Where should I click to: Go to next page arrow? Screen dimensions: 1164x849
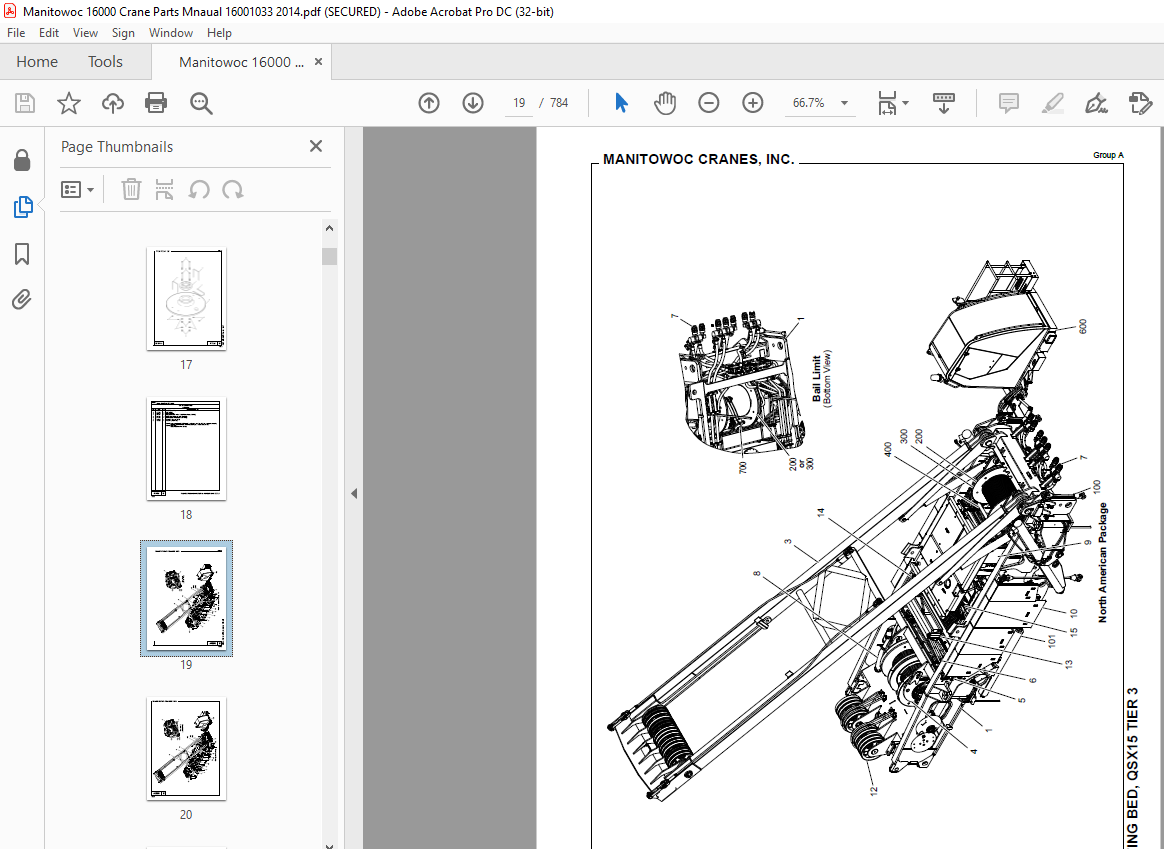click(473, 103)
